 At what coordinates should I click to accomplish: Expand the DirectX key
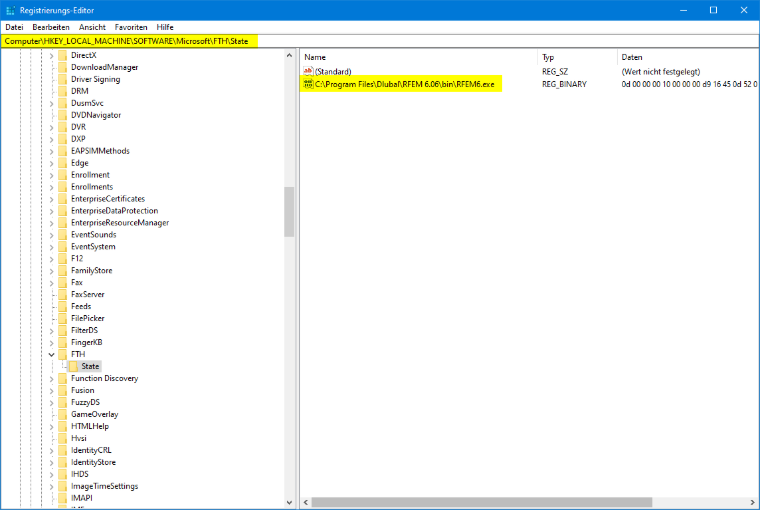(x=51, y=55)
